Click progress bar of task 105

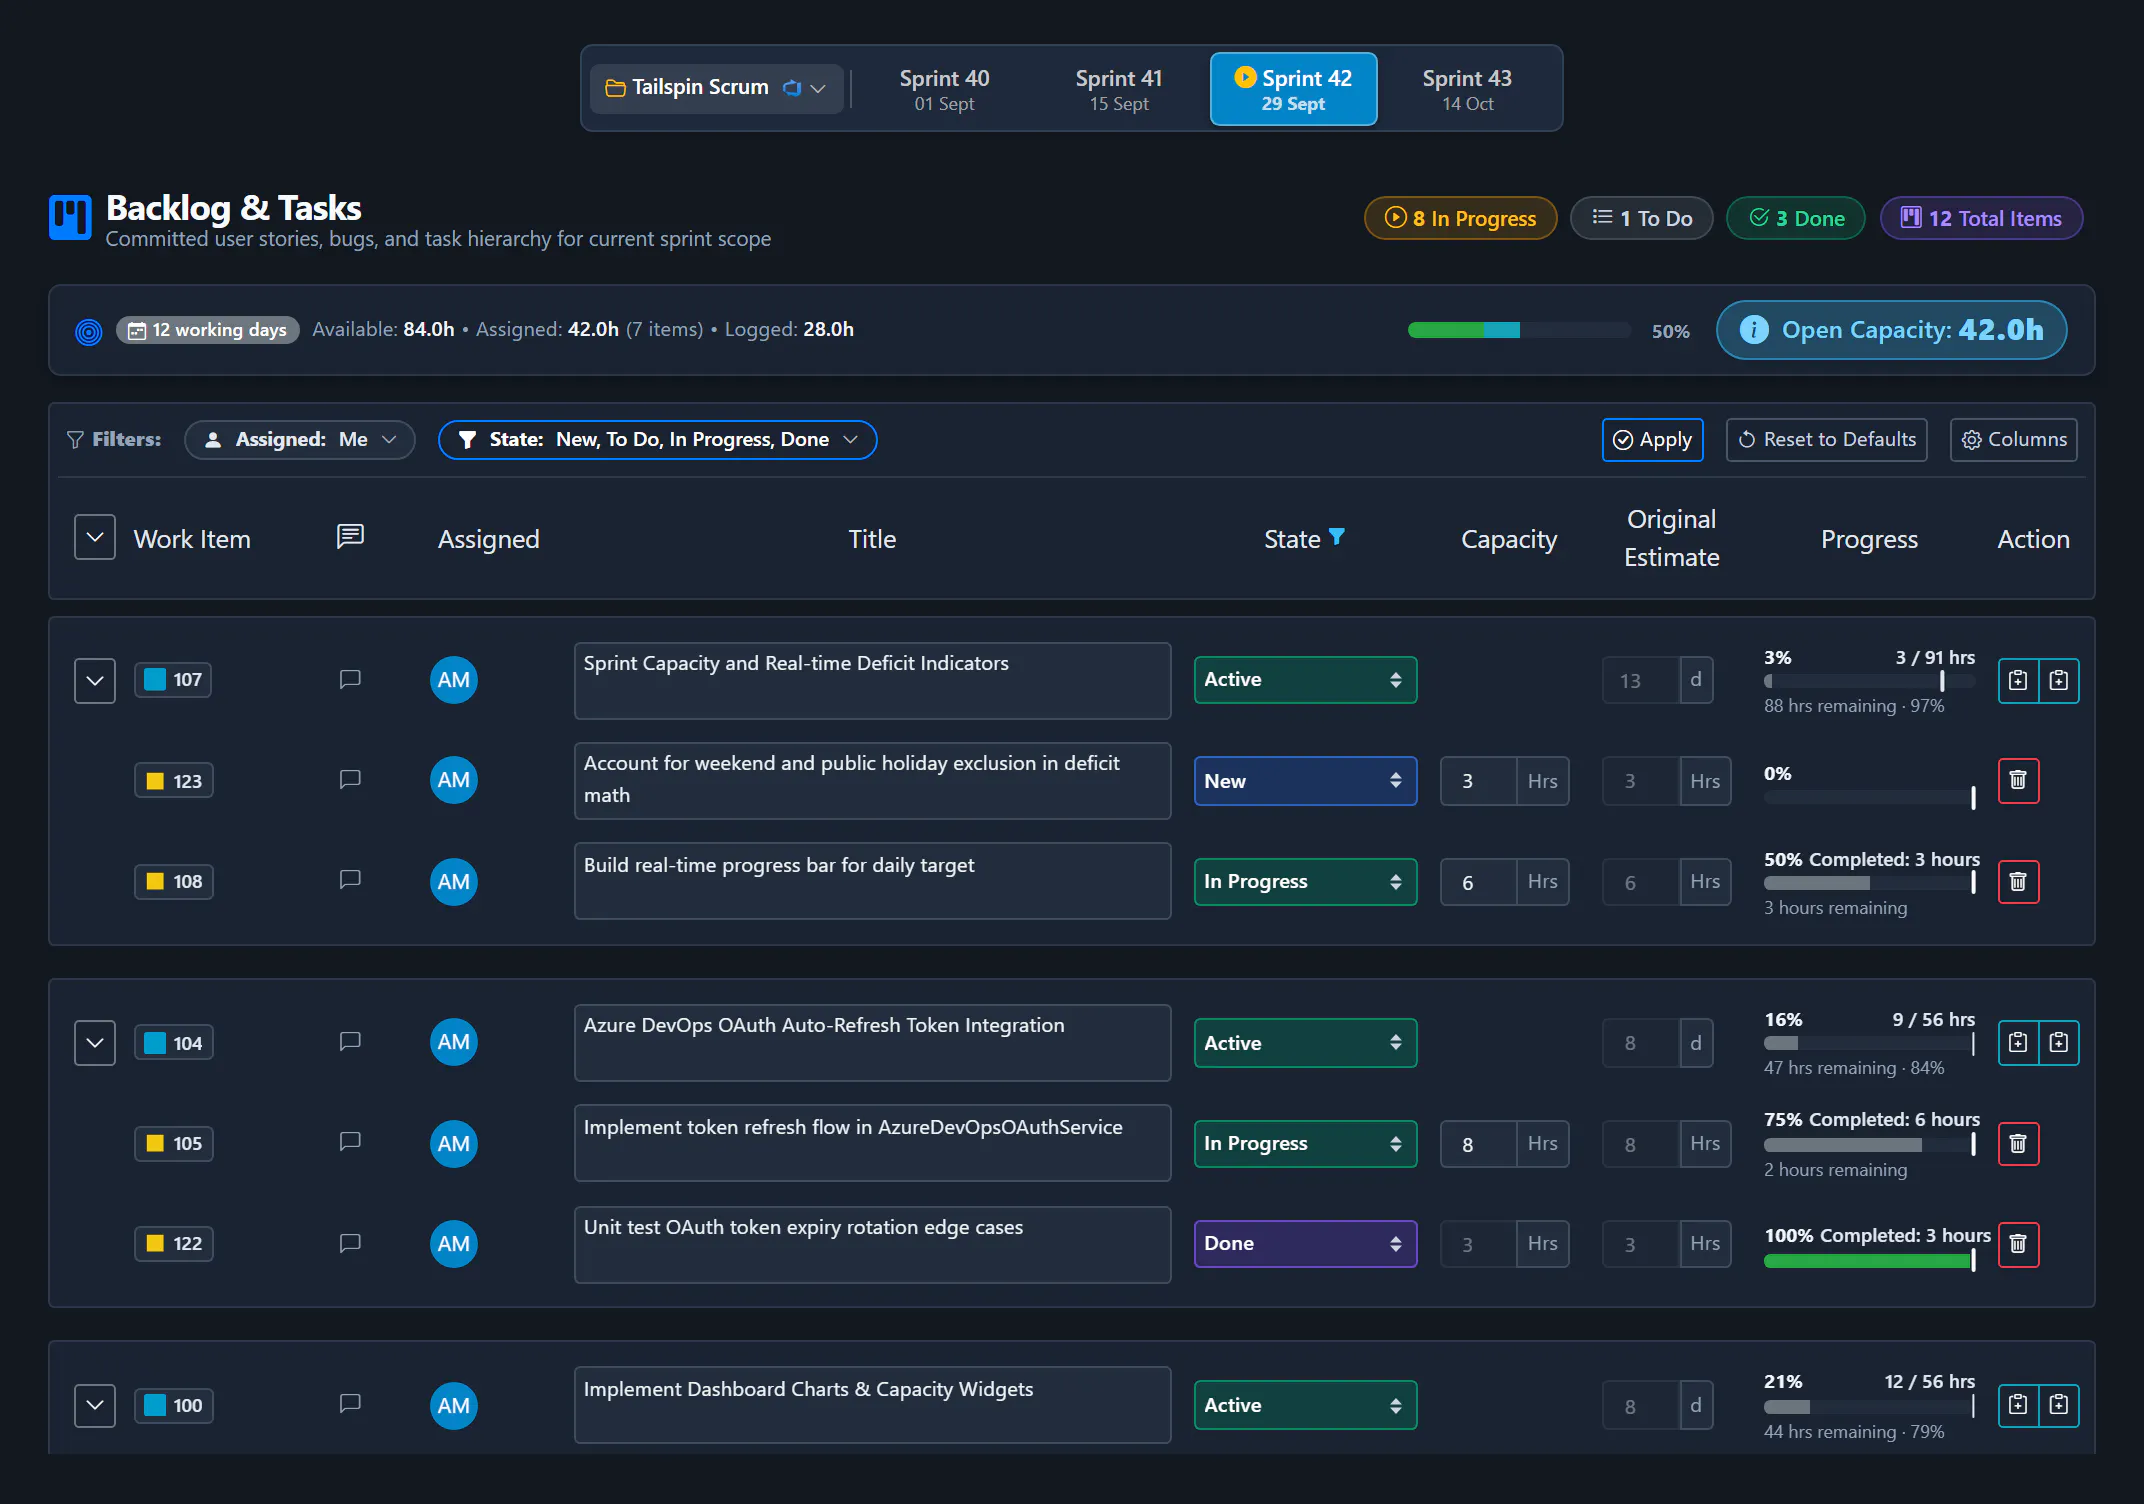(x=1869, y=1145)
